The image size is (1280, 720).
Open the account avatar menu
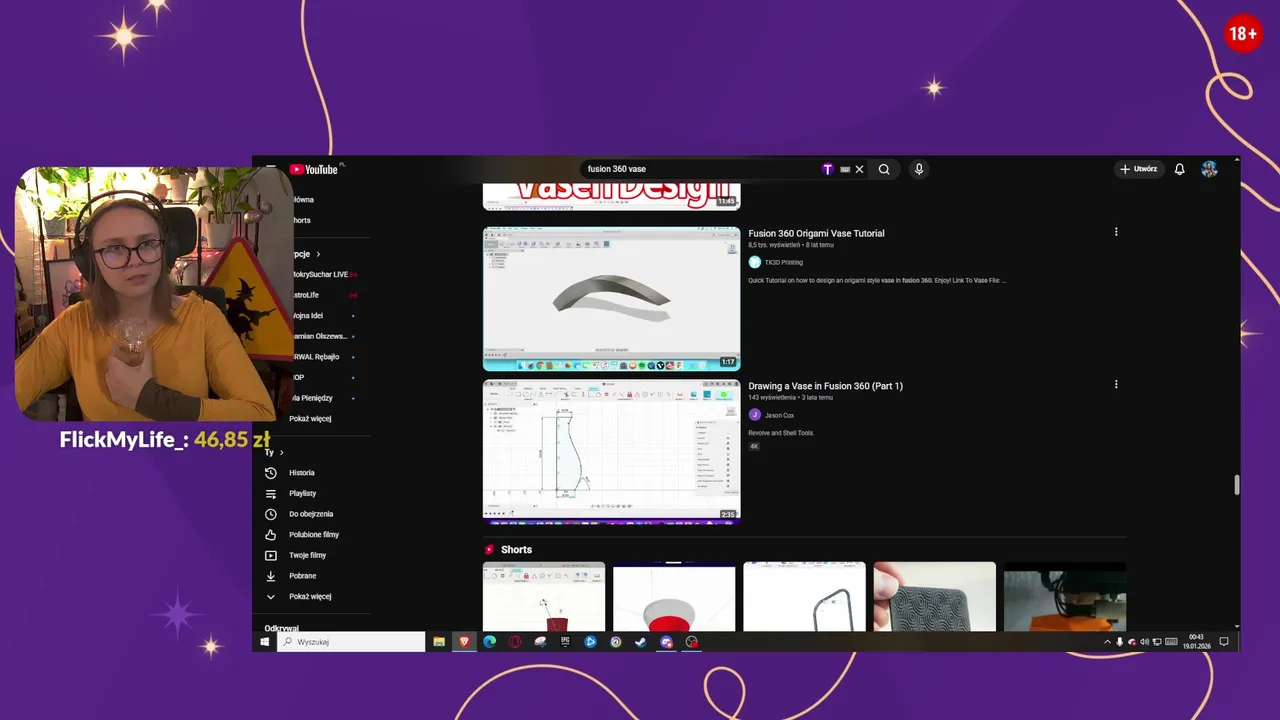tap(1209, 169)
